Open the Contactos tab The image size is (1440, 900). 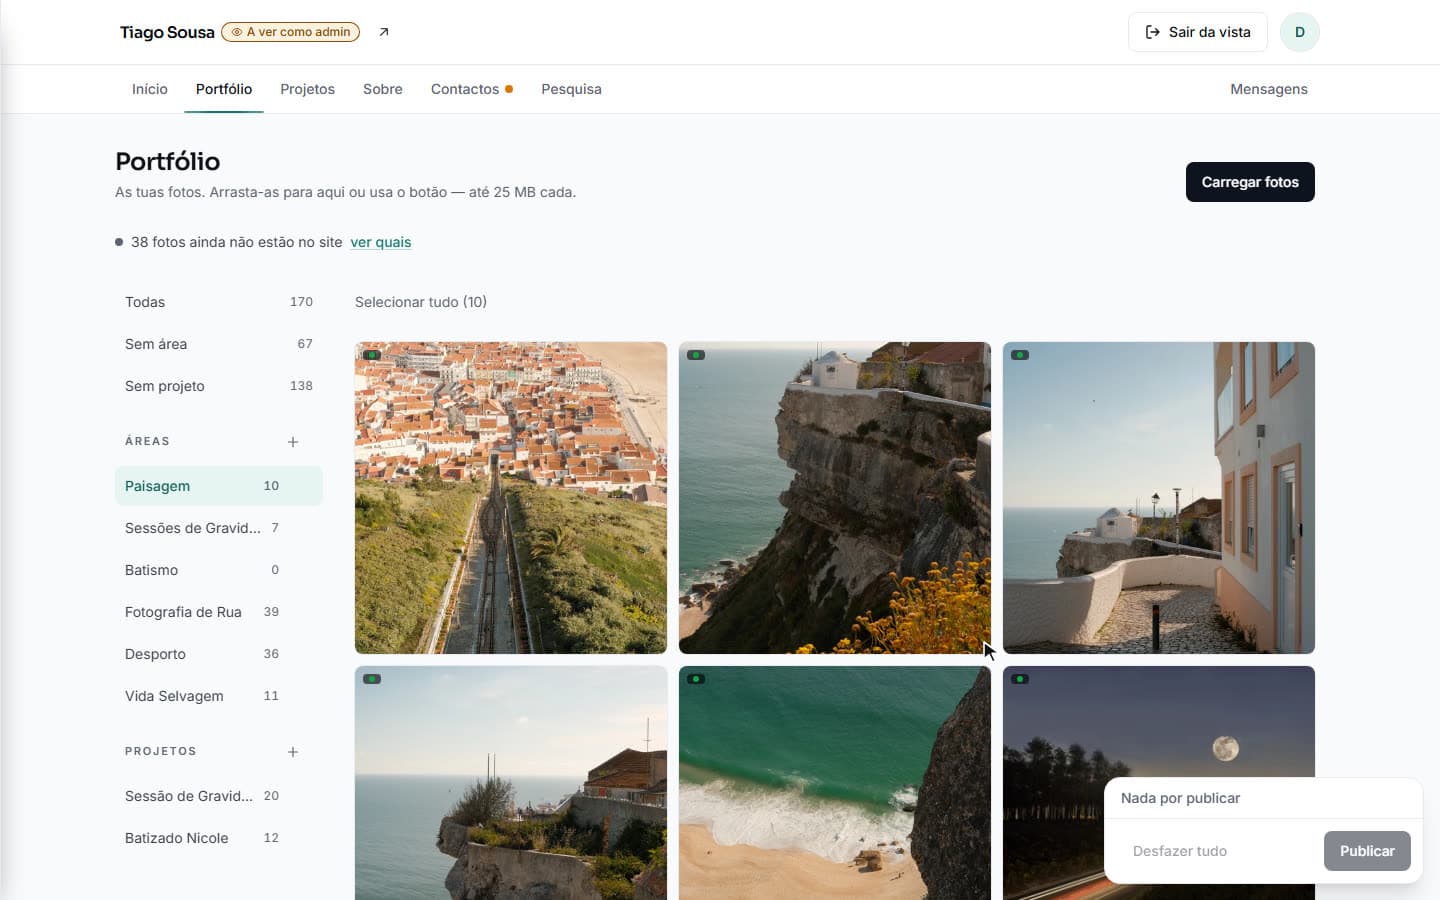tap(471, 89)
